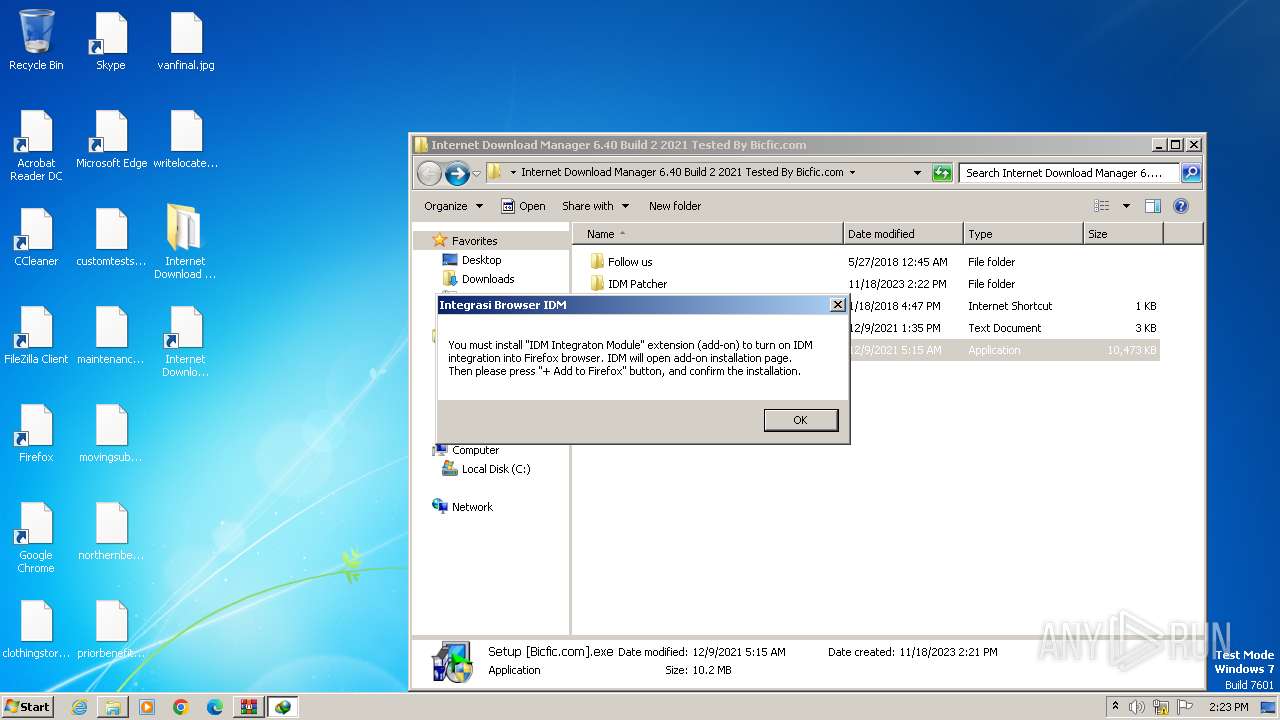Open Acrobat Reader DC shortcut
This screenshot has width=1280, height=720.
(36, 145)
